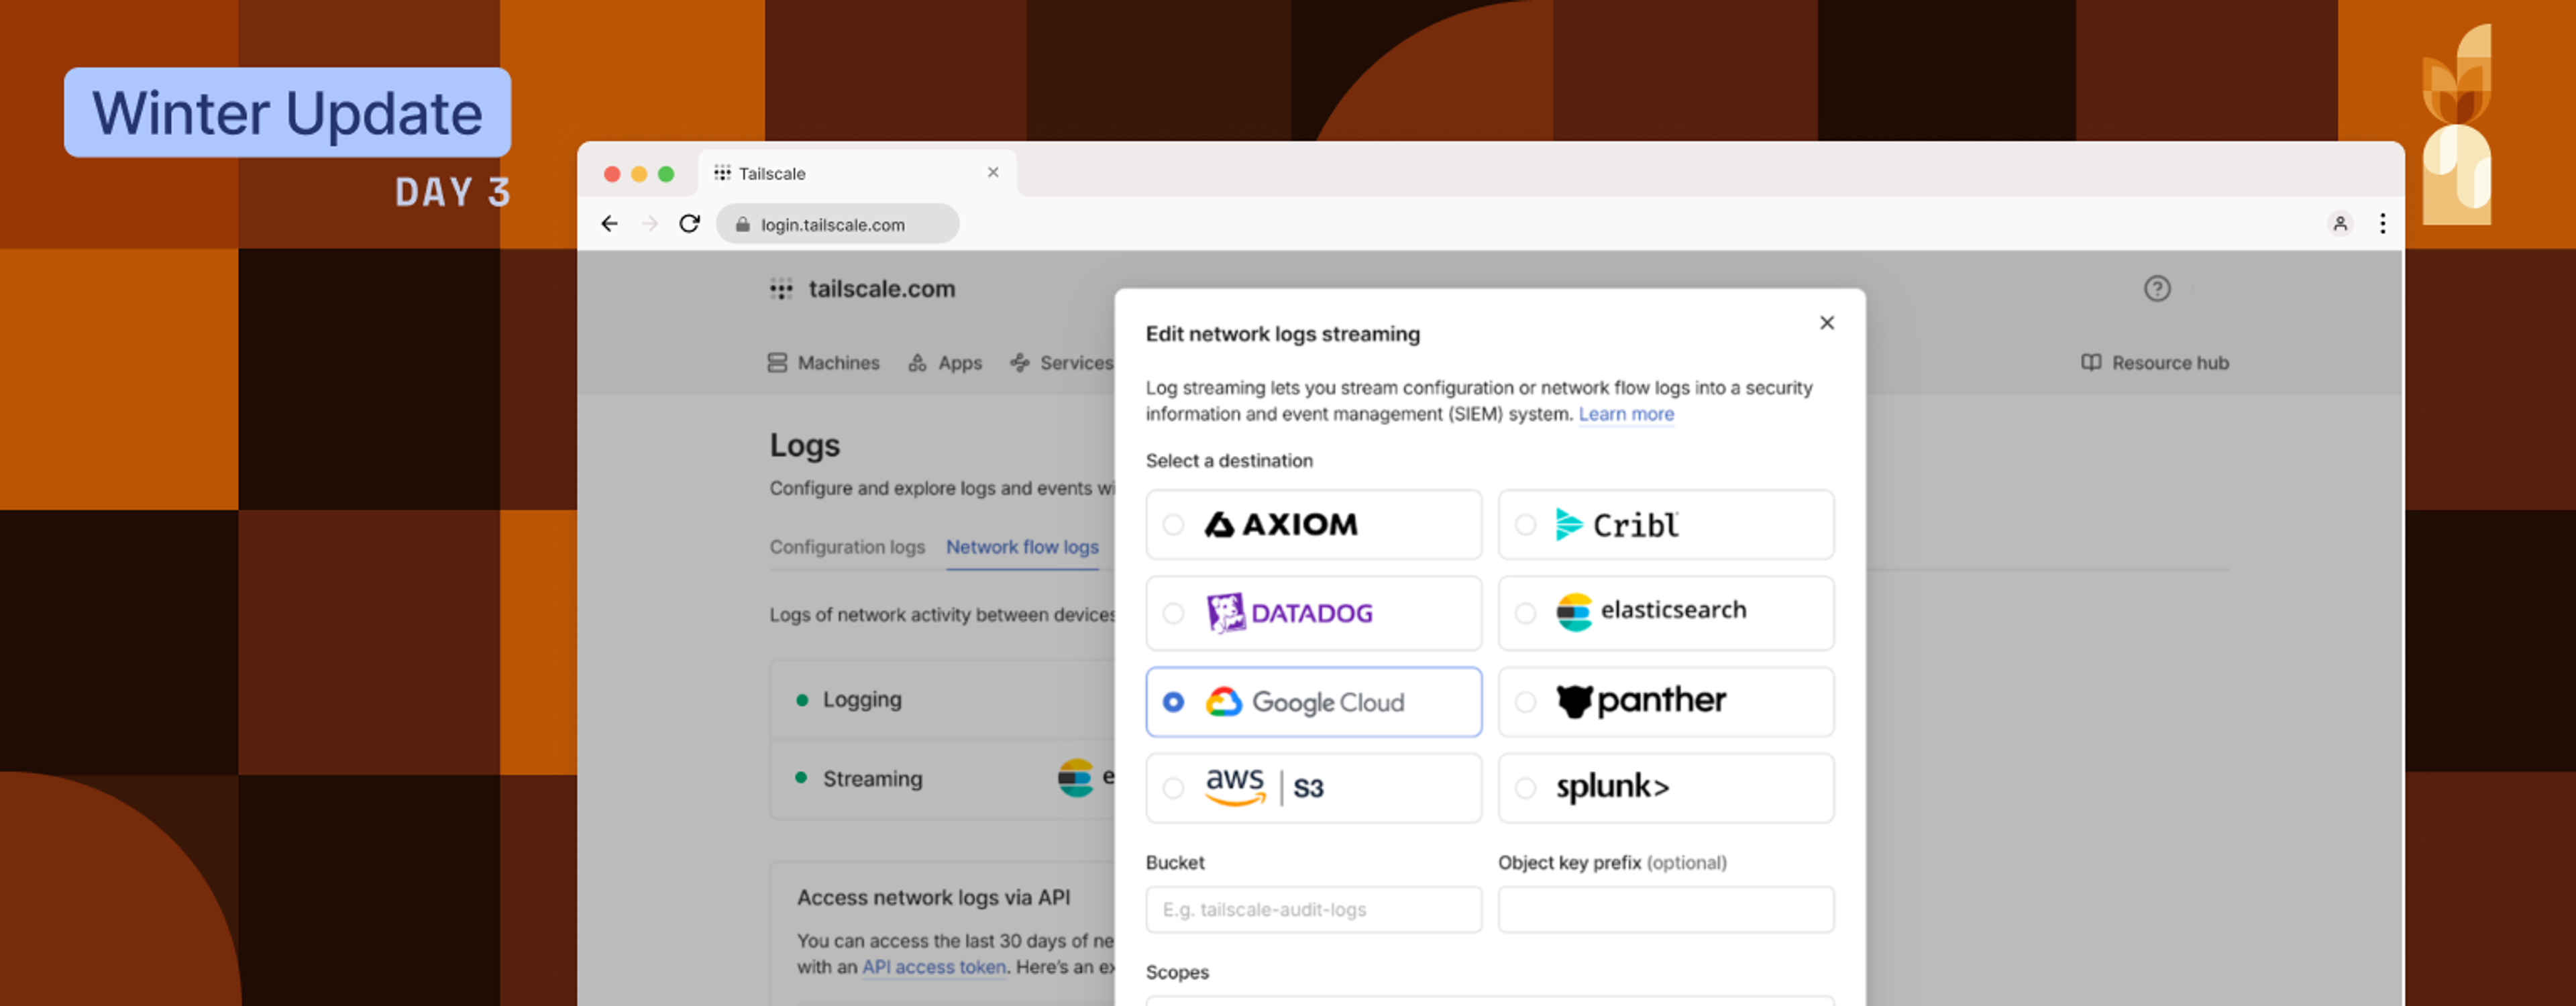This screenshot has height=1006, width=2576.
Task: Select the Panther destination radio button
Action: [1525, 702]
